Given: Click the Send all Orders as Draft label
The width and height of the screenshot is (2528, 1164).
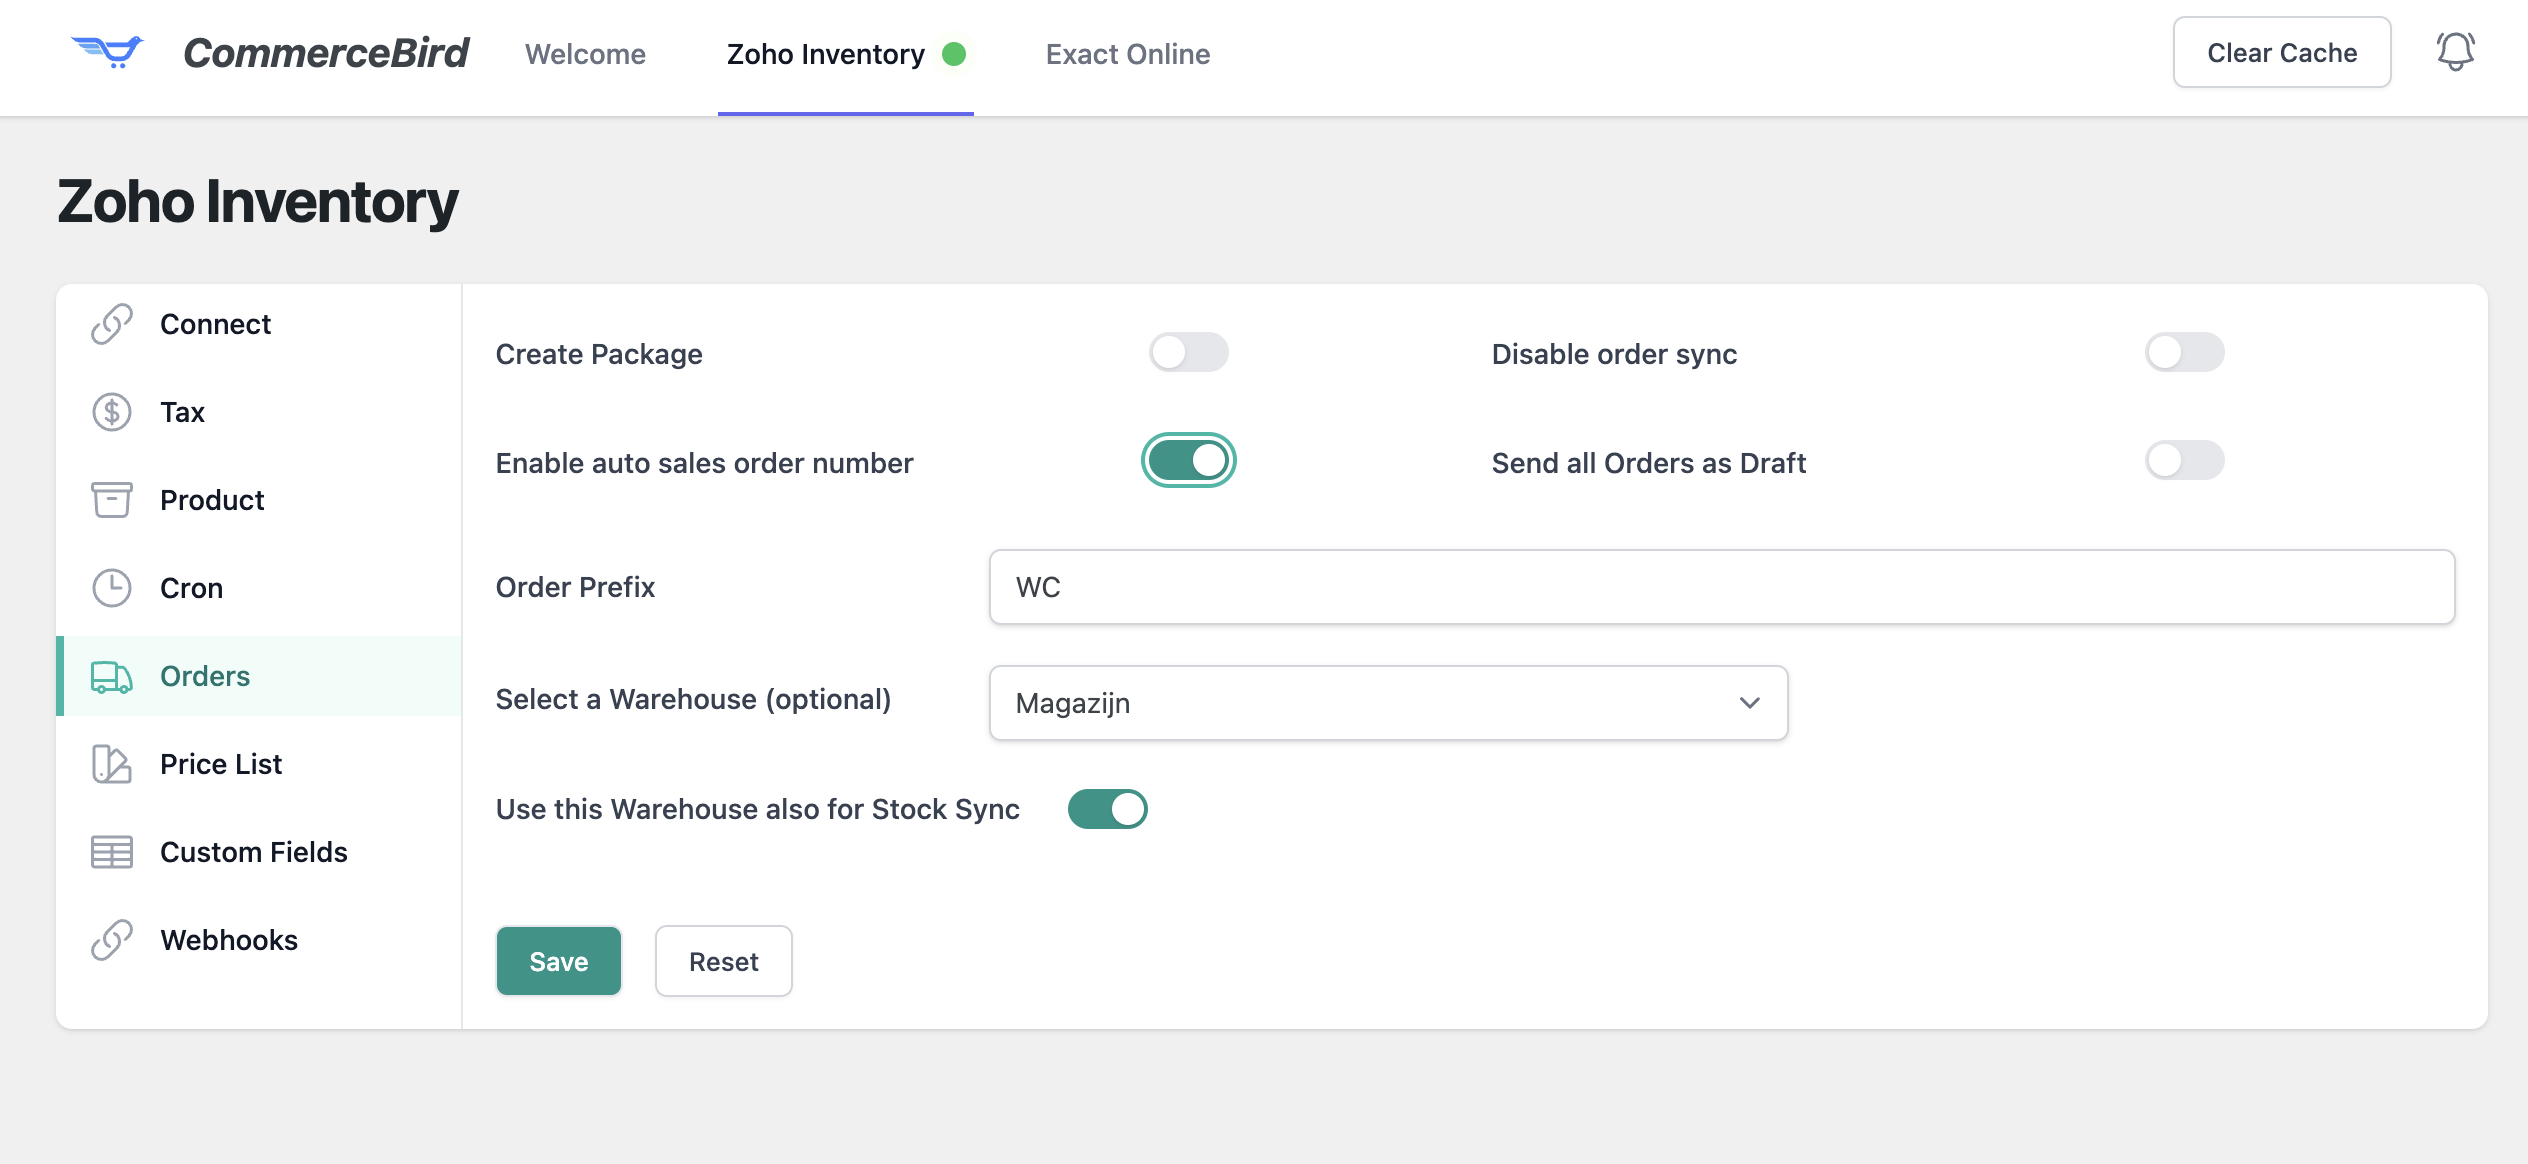Looking at the screenshot, I should click(x=1648, y=463).
